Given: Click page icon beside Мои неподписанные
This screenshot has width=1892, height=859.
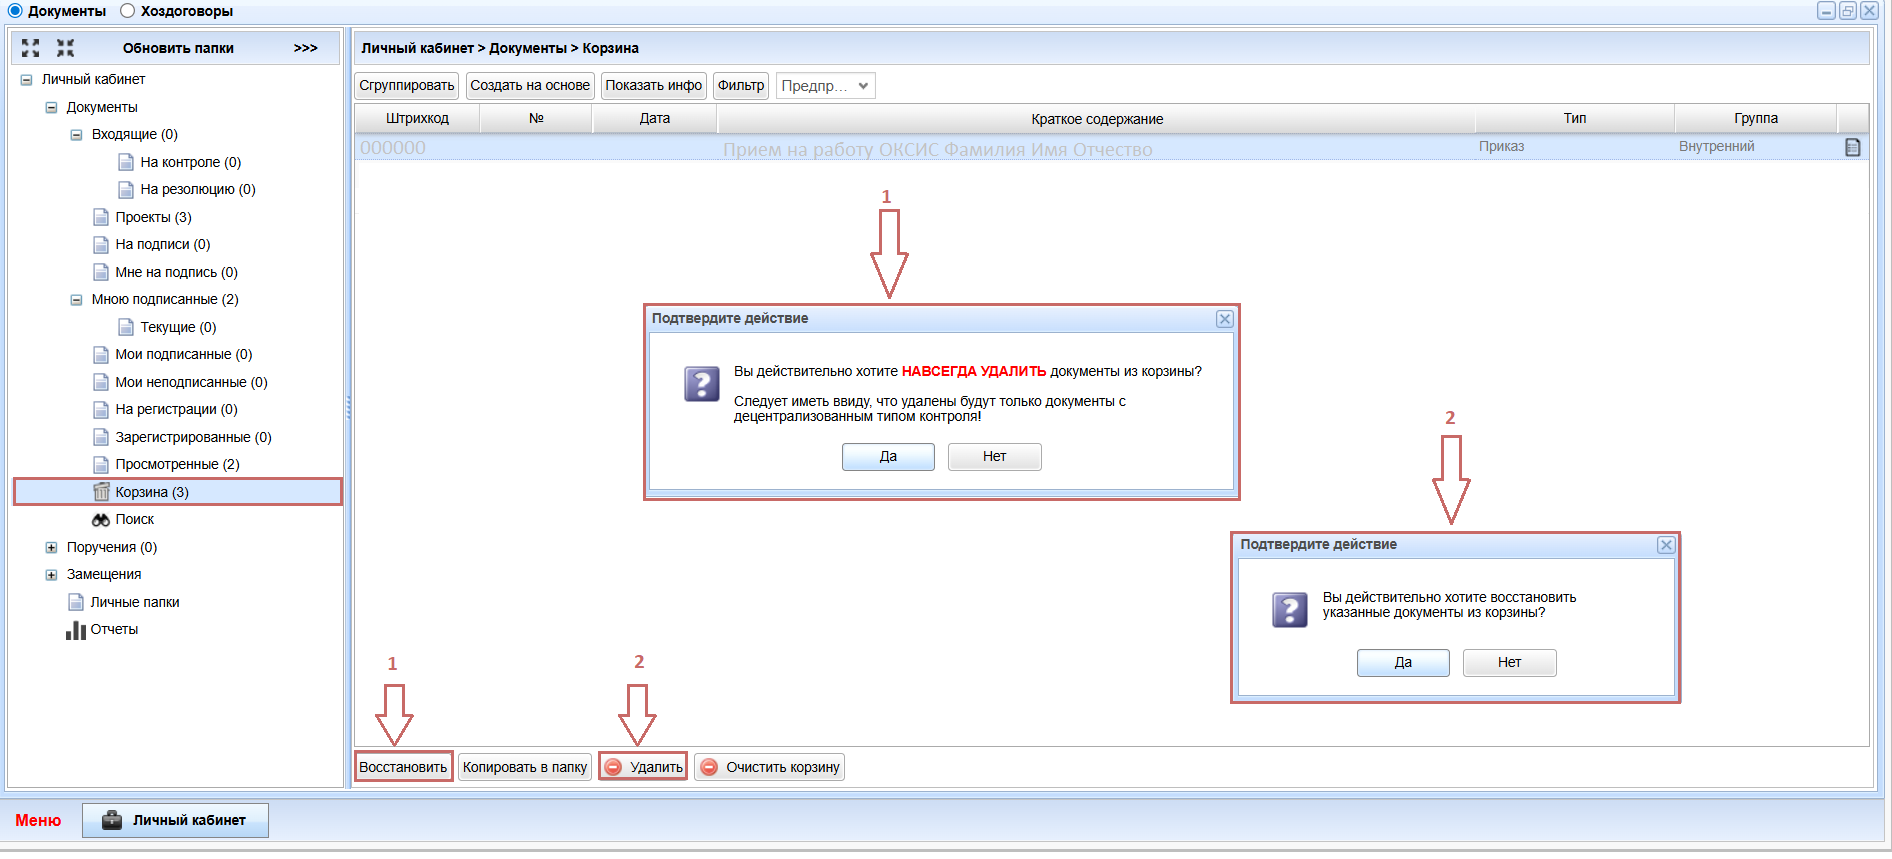Looking at the screenshot, I should (101, 382).
